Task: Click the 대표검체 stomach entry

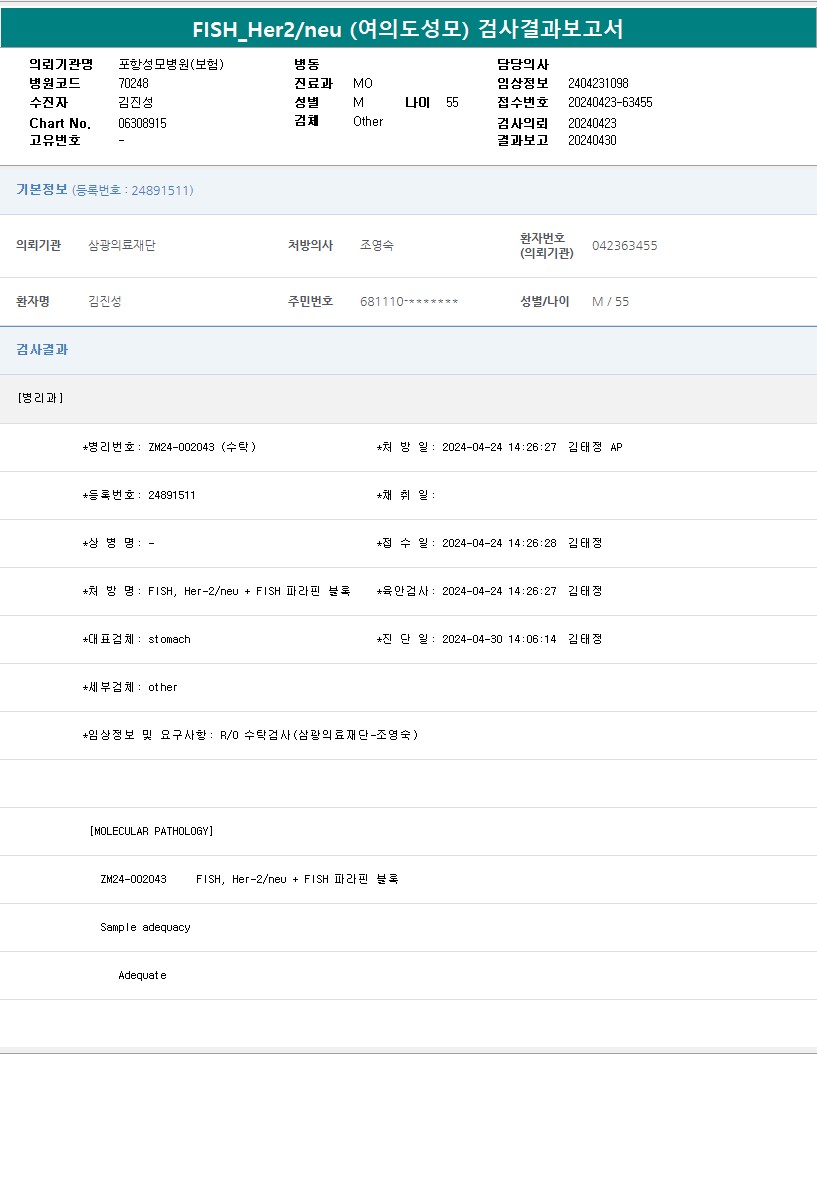Action: (168, 639)
